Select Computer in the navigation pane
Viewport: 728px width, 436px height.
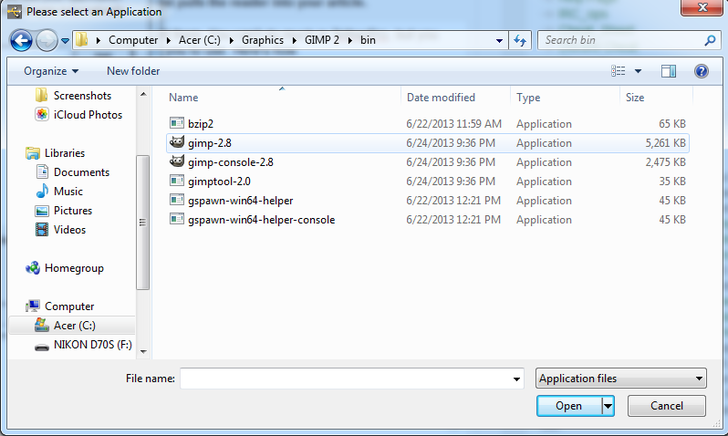(x=60, y=306)
